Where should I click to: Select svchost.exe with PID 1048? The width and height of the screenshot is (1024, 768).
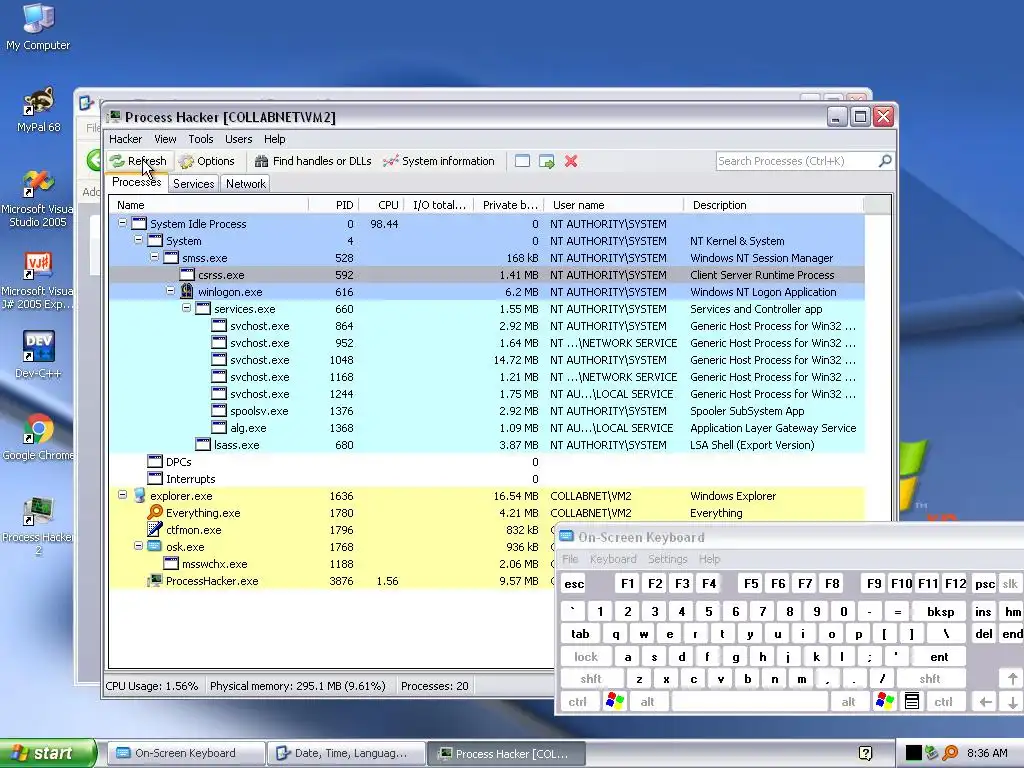pos(487,360)
